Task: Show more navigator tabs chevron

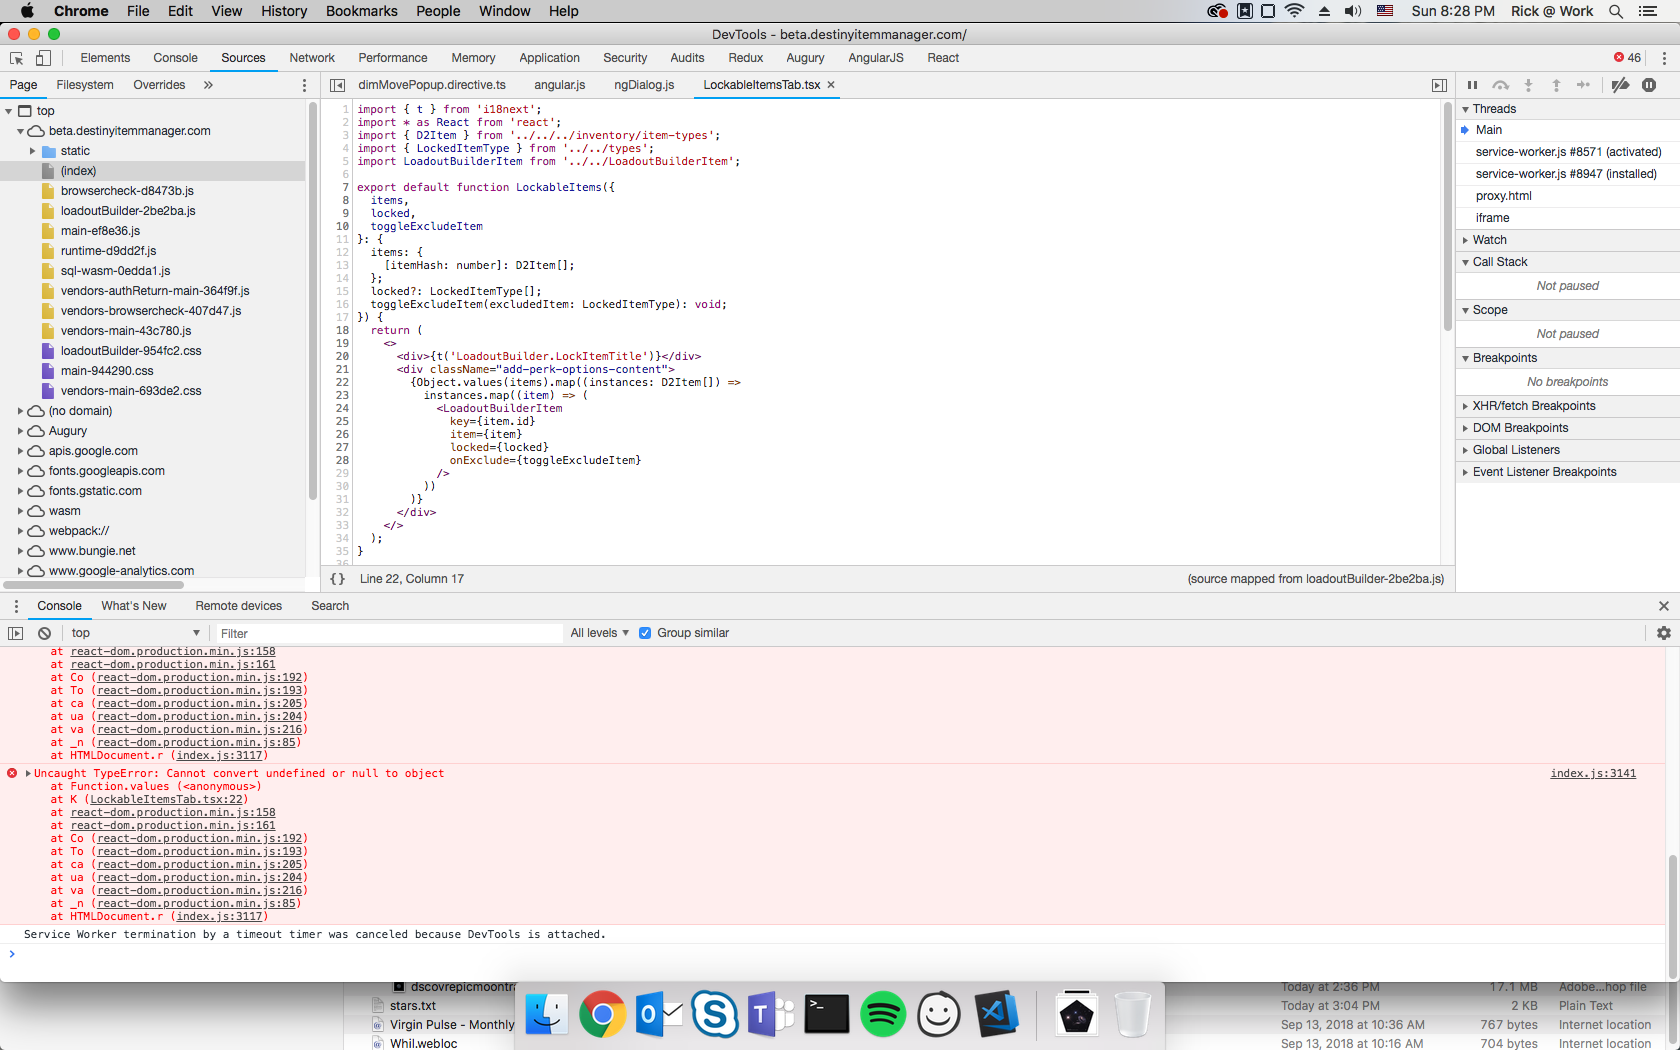Action: point(208,85)
